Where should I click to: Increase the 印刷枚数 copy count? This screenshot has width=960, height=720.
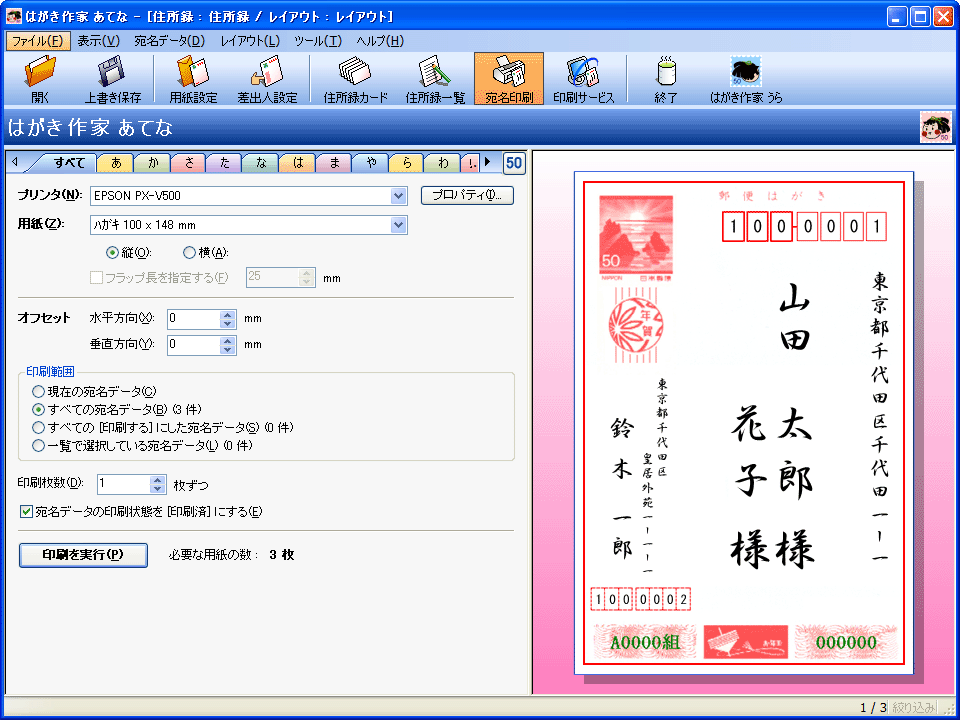[x=158, y=480]
